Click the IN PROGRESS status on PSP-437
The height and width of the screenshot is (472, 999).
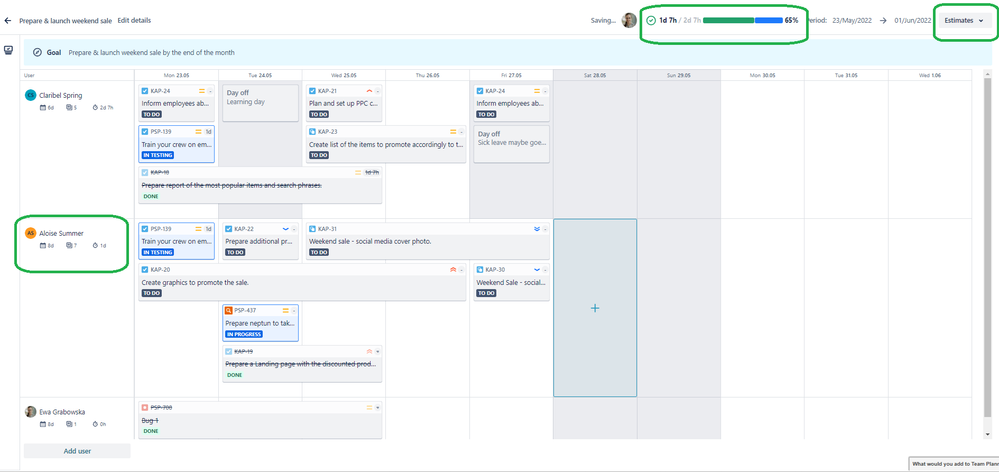click(x=244, y=334)
